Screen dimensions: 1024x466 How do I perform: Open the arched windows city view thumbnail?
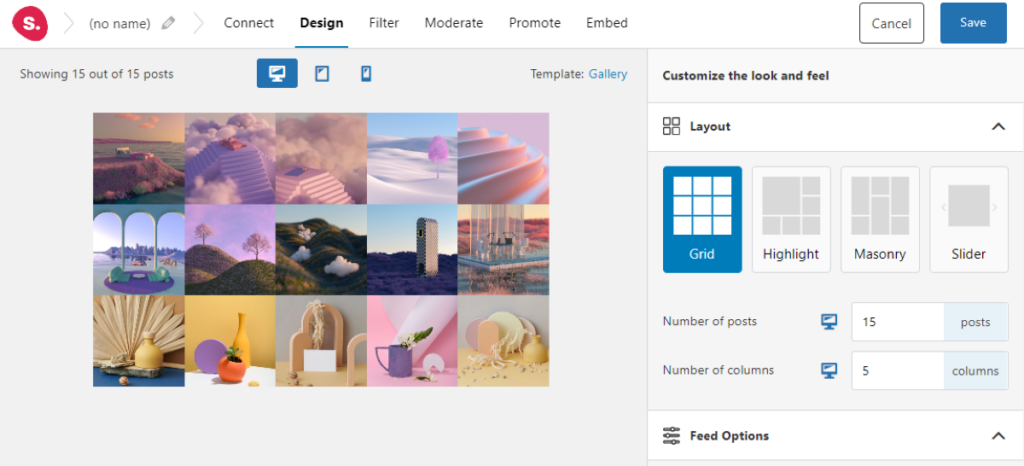[x=138, y=250]
